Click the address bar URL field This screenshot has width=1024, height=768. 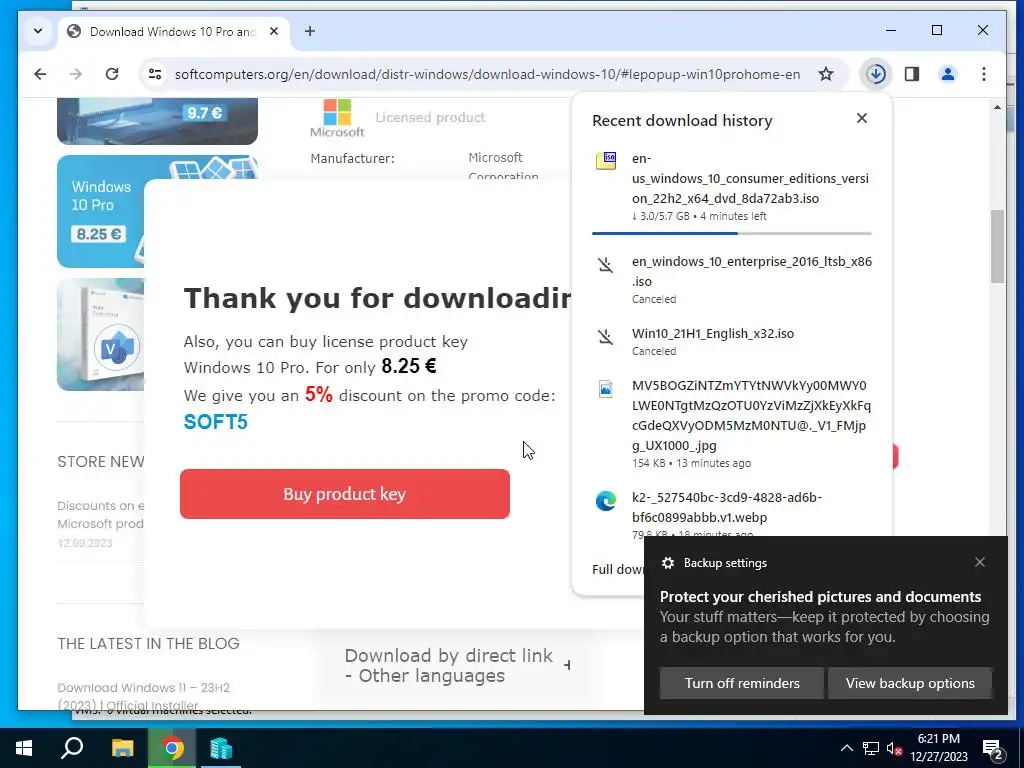point(487,74)
